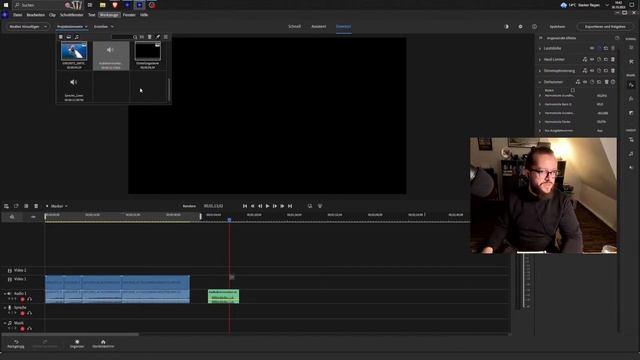The height and width of the screenshot is (360, 640).
Task: Toggle record button on Audio 1 track
Action: tap(22, 299)
